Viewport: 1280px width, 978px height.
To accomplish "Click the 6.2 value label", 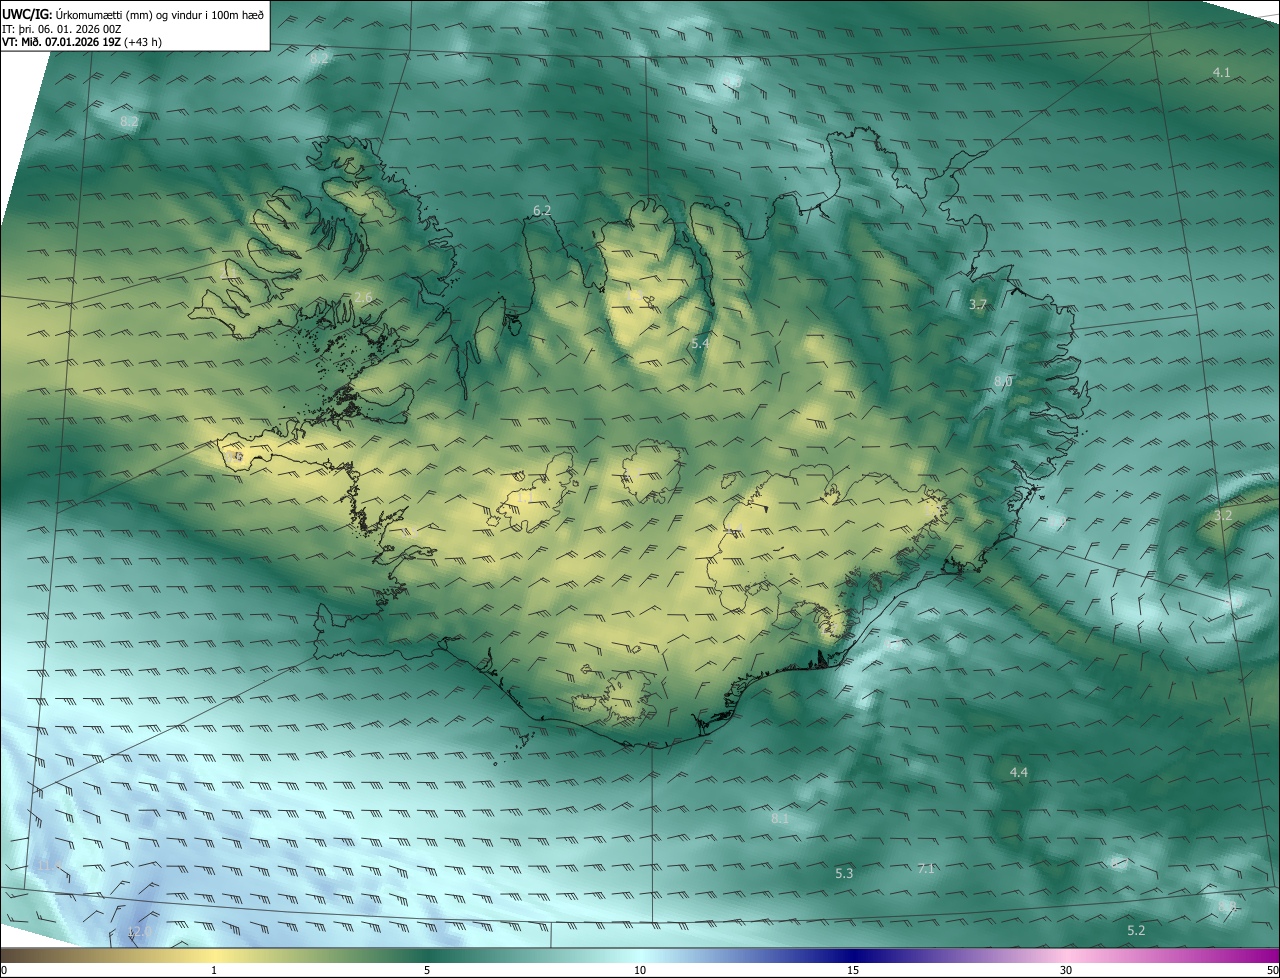I will 542,211.
